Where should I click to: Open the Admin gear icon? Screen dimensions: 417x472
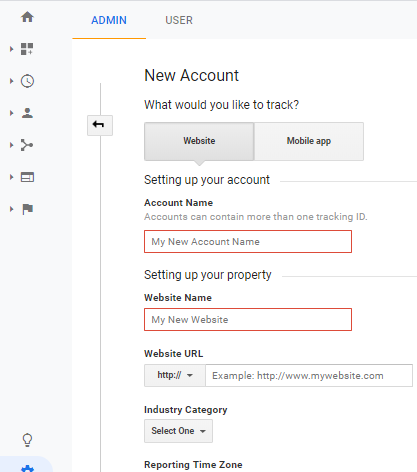point(27,468)
